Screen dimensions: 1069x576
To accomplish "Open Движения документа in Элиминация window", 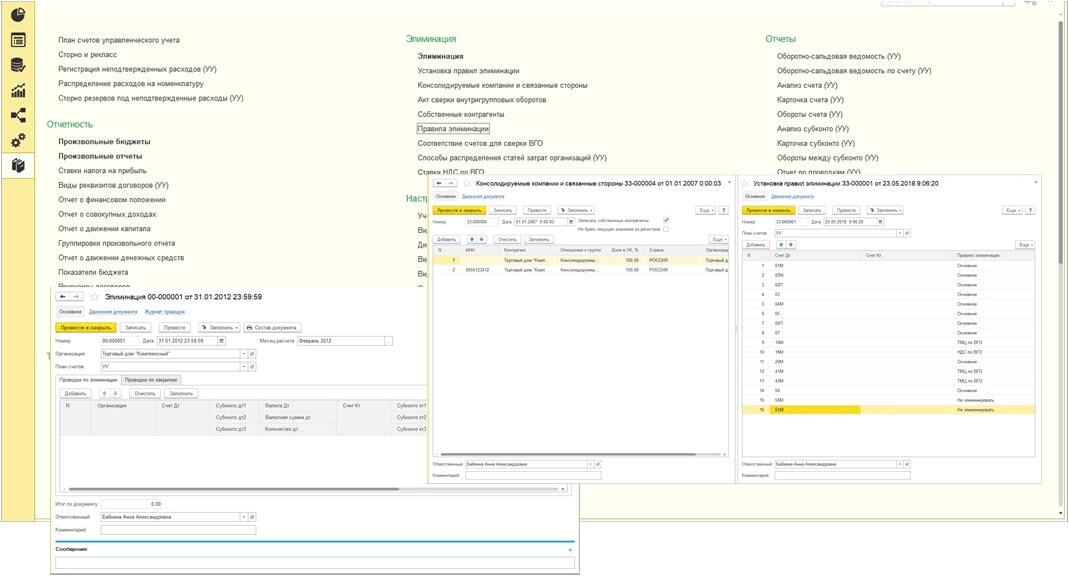I will pos(113,312).
